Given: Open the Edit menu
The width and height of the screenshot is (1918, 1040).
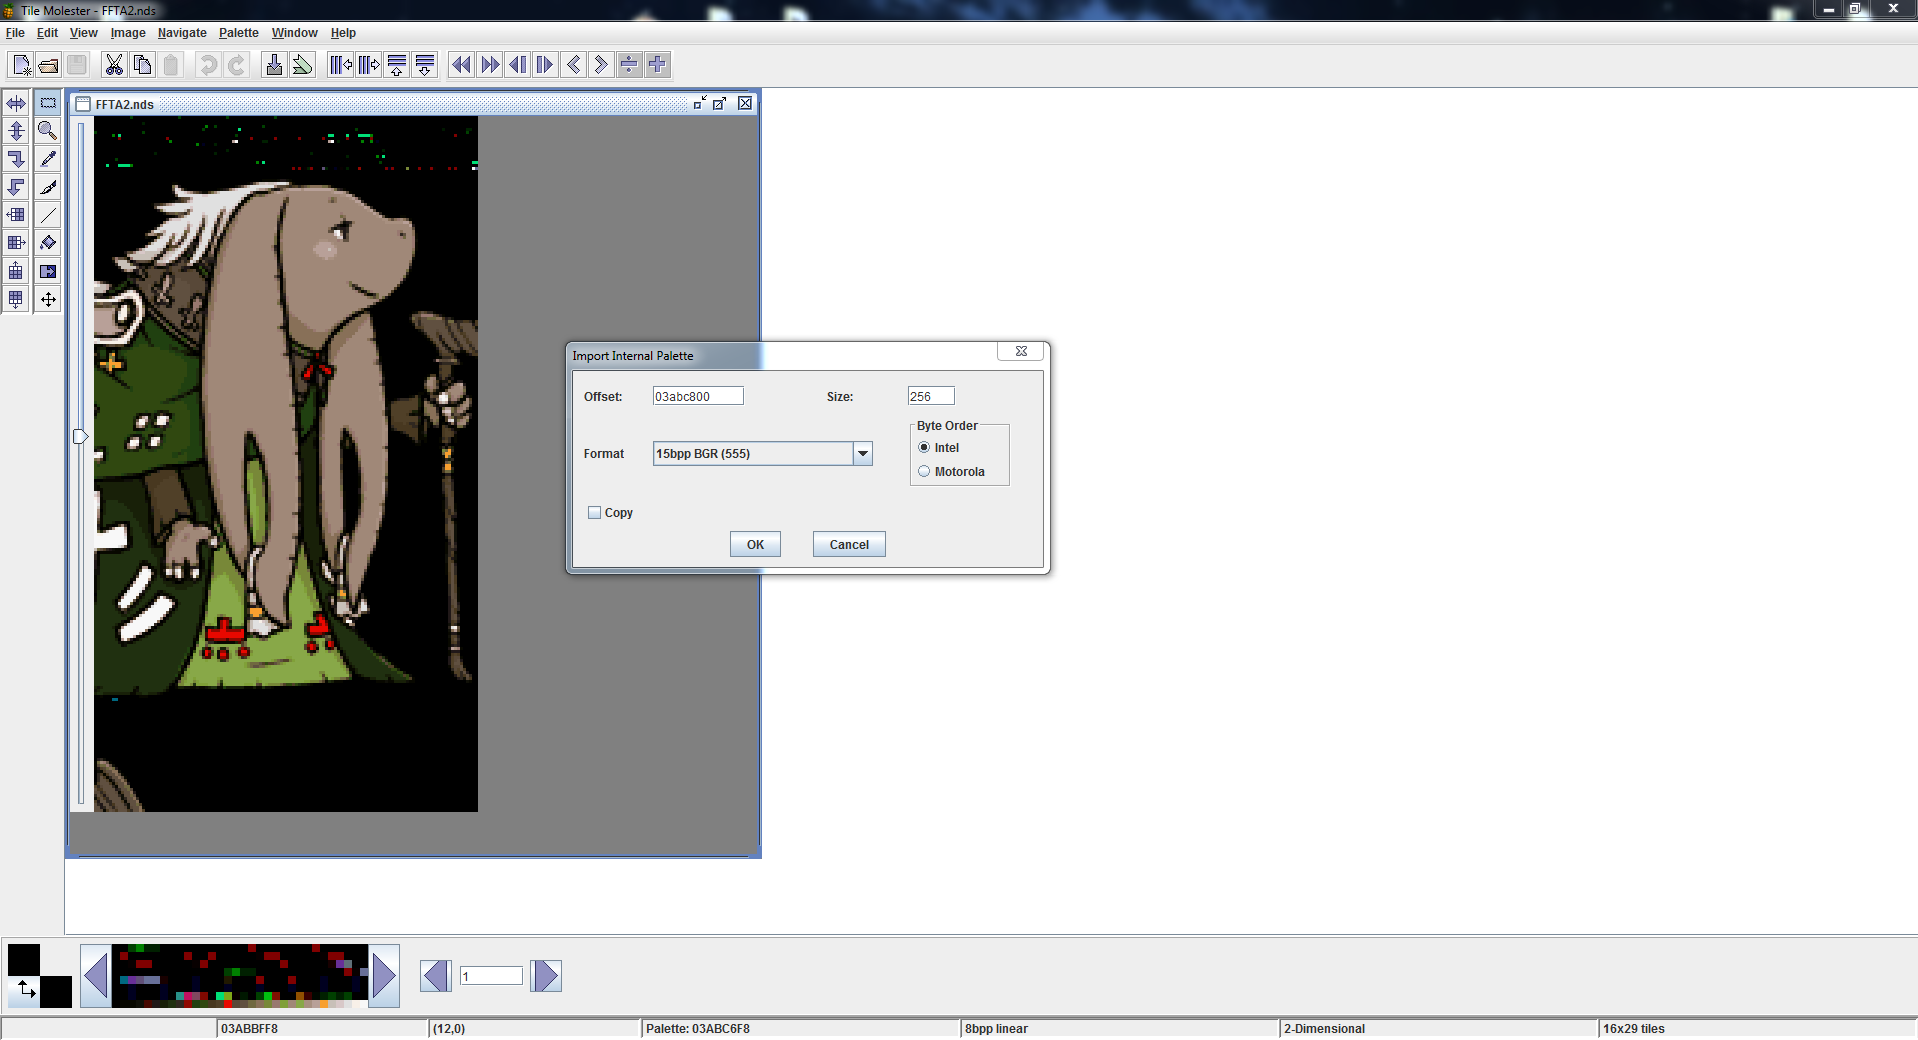Looking at the screenshot, I should click(47, 33).
